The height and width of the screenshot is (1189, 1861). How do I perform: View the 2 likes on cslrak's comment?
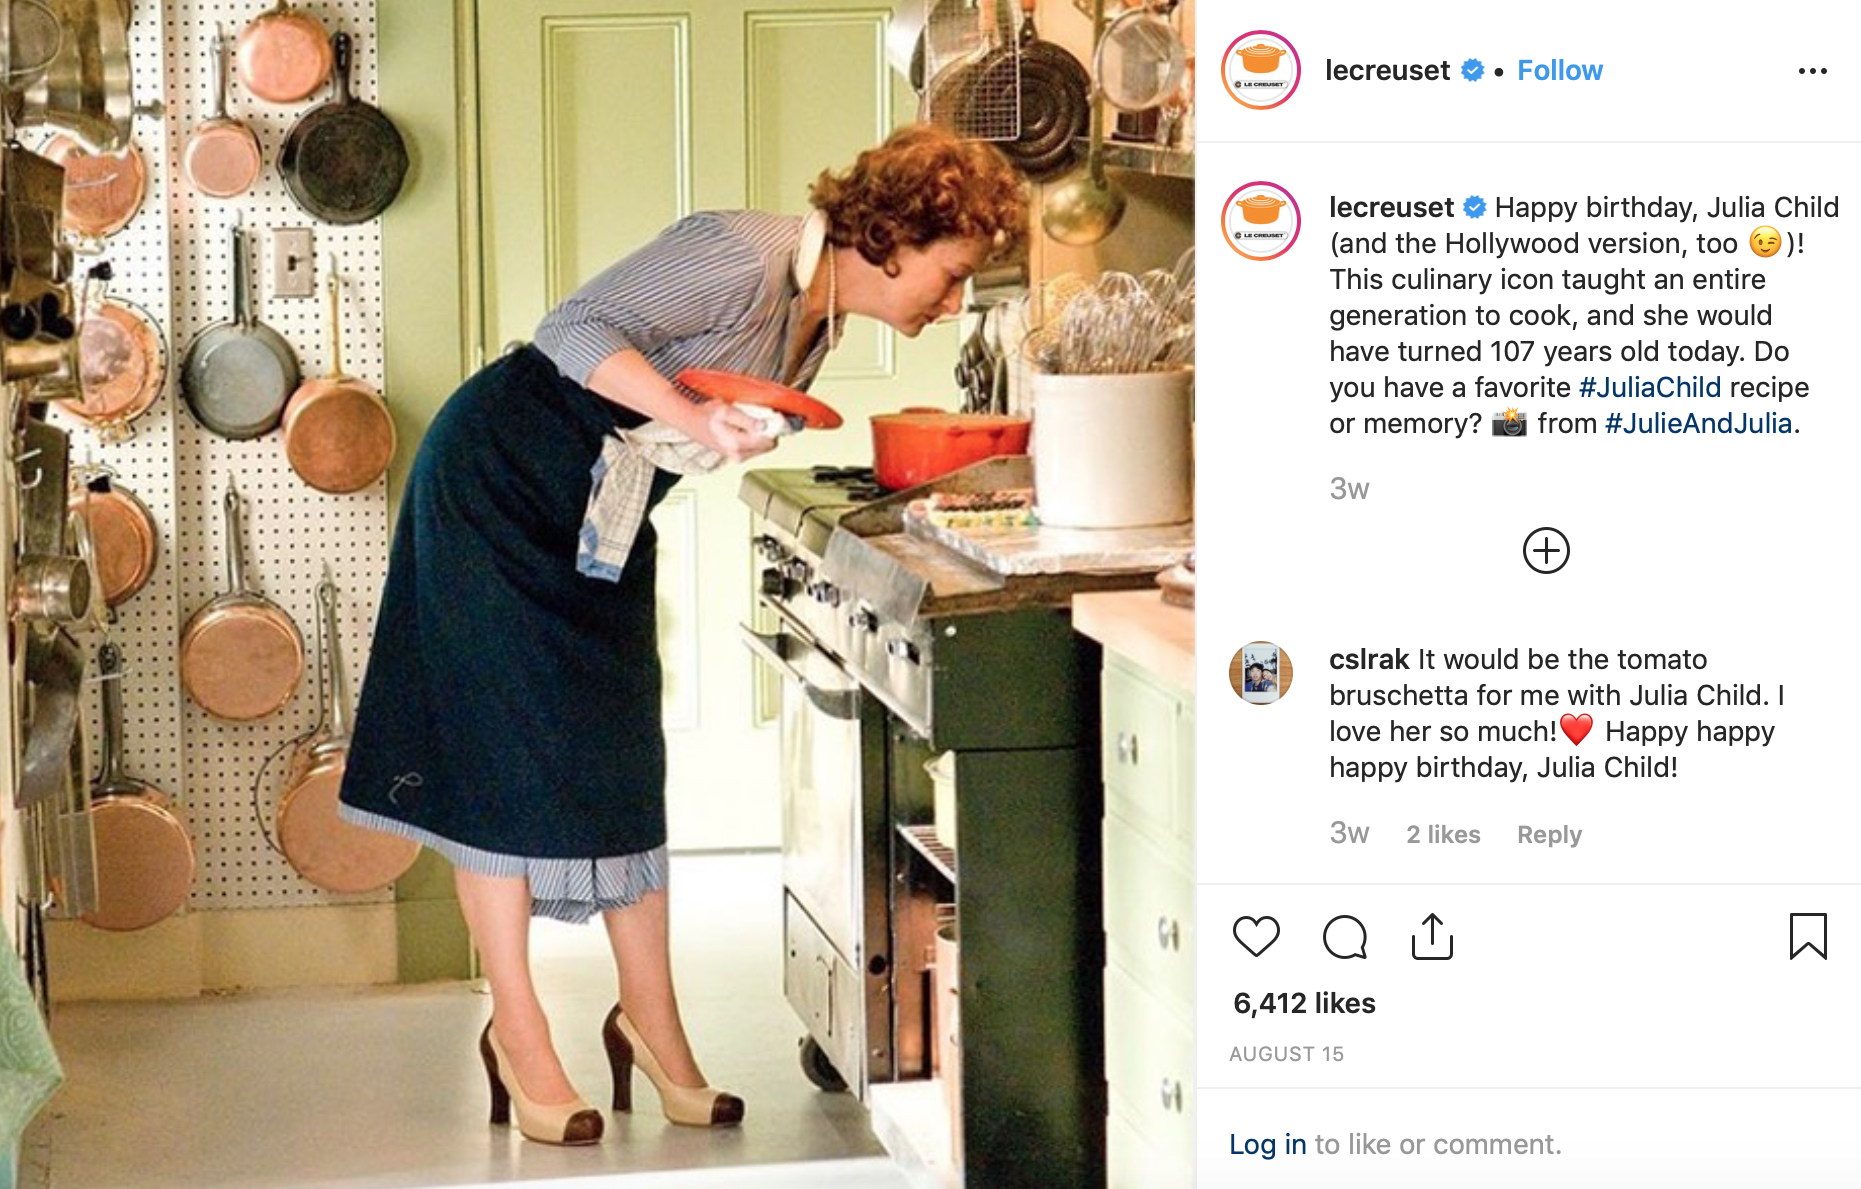click(x=1443, y=834)
